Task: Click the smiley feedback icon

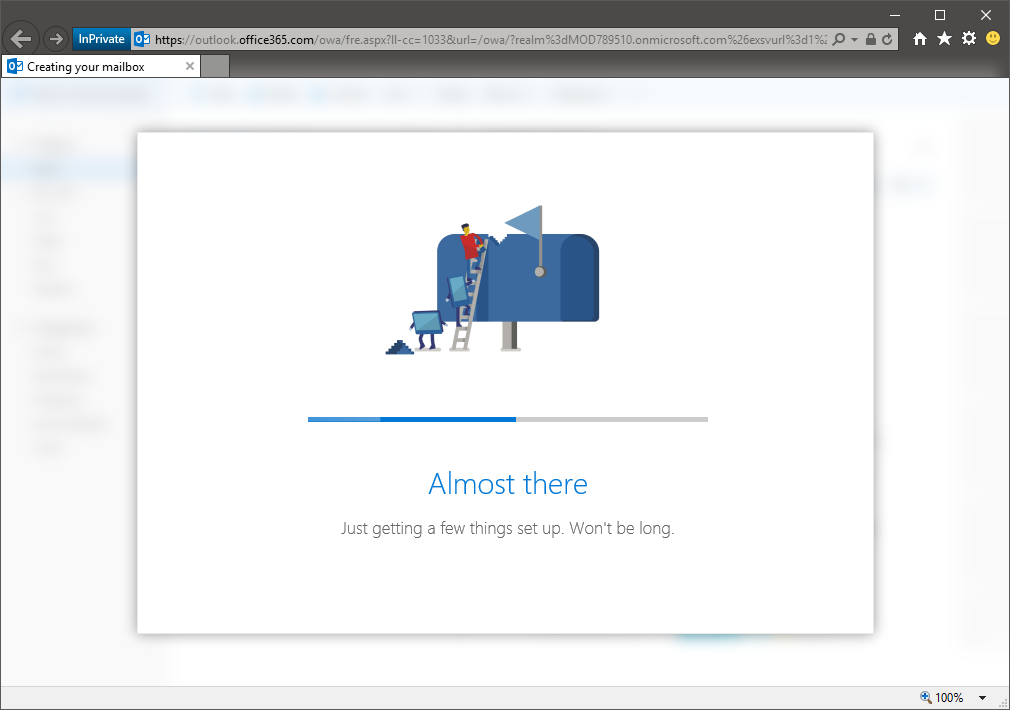Action: 993,39
